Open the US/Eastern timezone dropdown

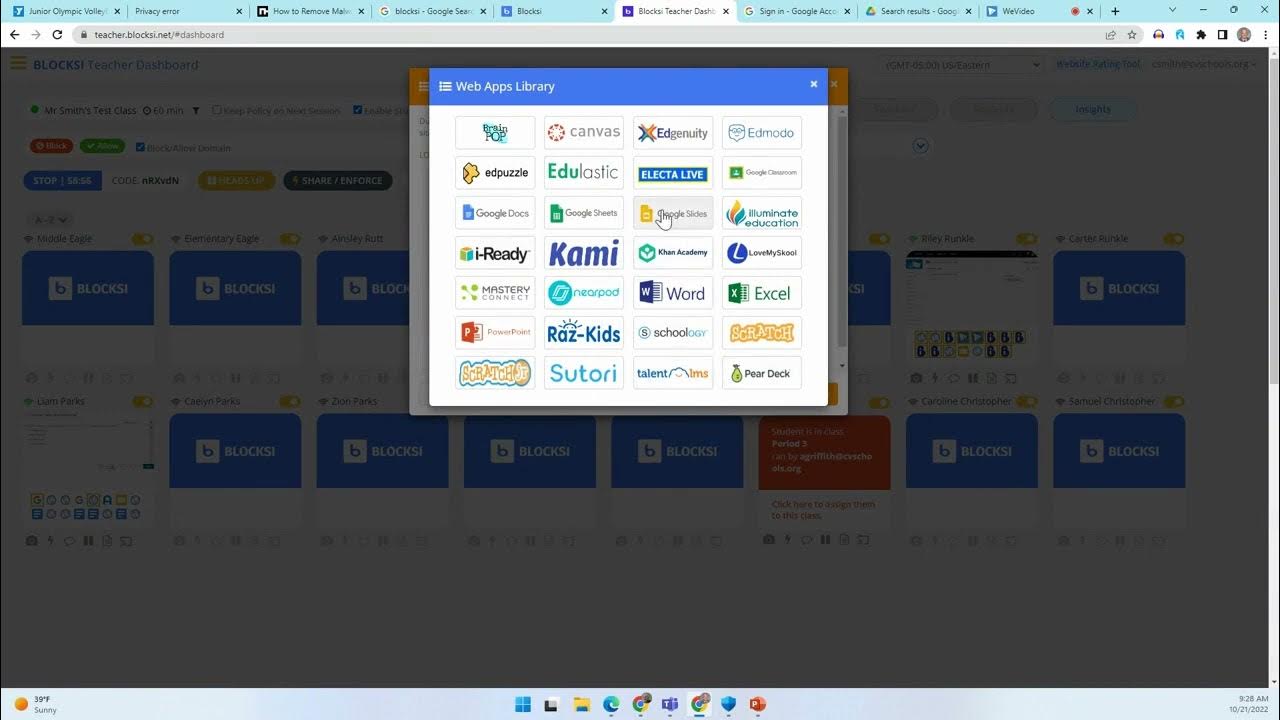(963, 64)
